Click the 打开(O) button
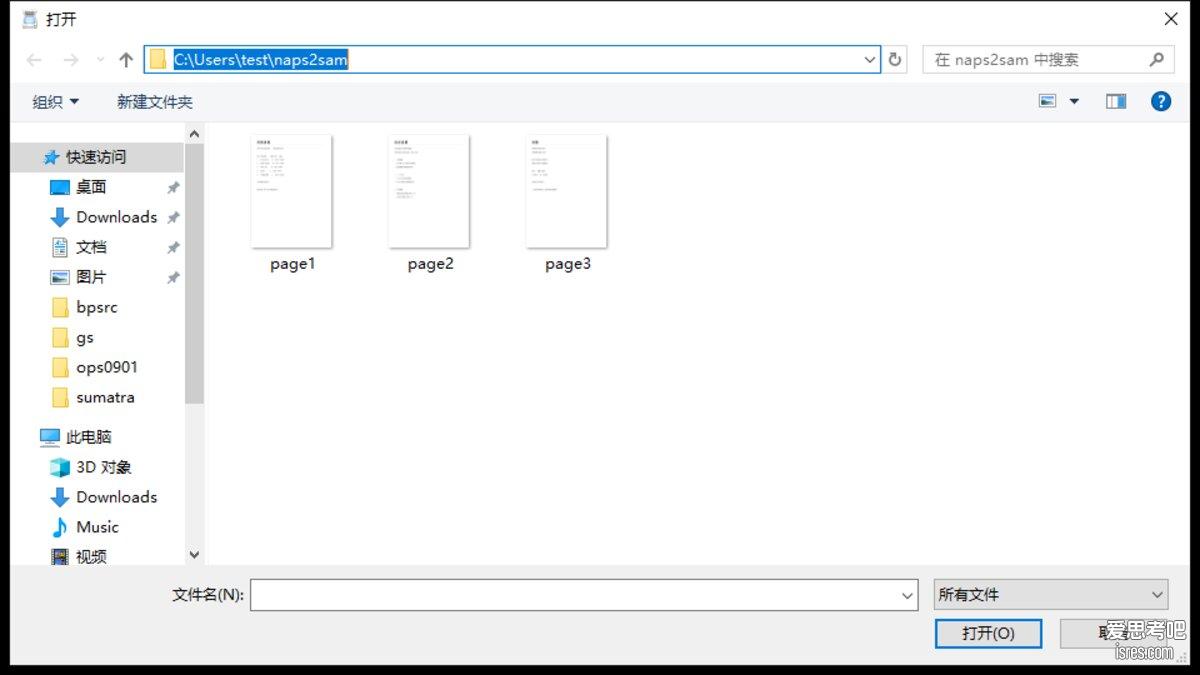Image resolution: width=1200 pixels, height=675 pixels. tap(988, 633)
